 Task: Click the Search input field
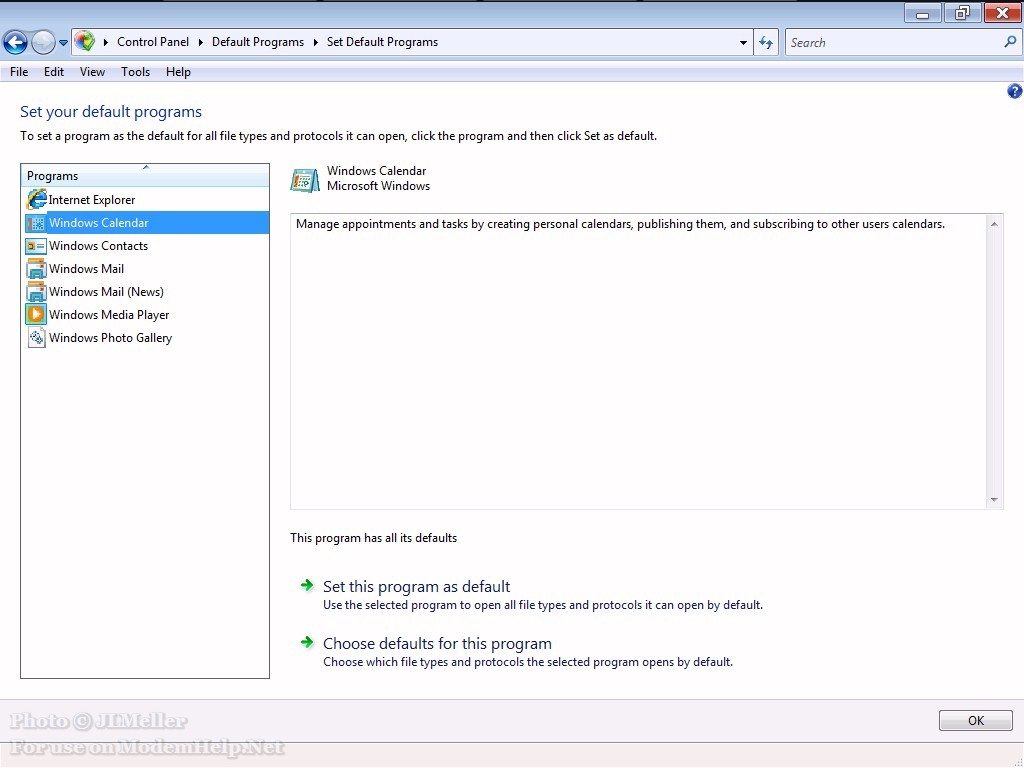point(893,42)
